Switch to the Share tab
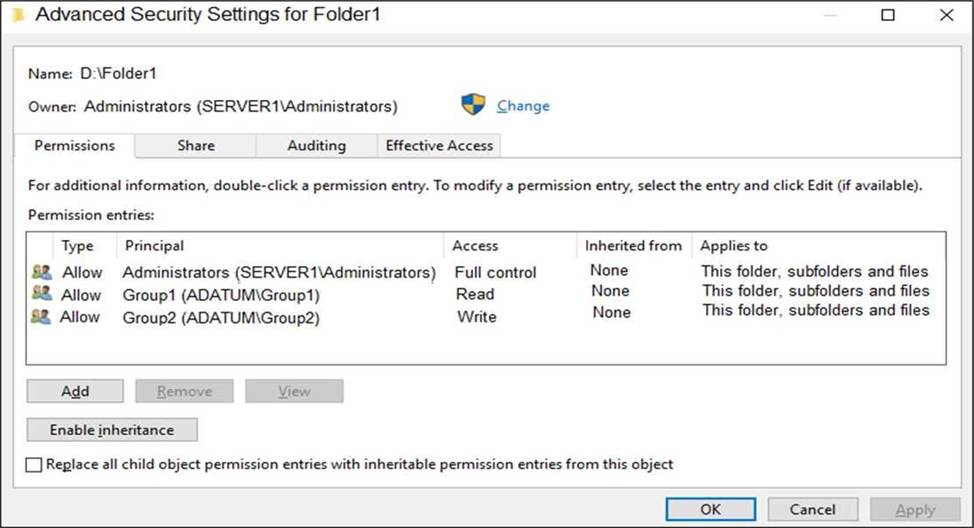The height and width of the screenshot is (528, 974). pyautogui.click(x=196, y=145)
